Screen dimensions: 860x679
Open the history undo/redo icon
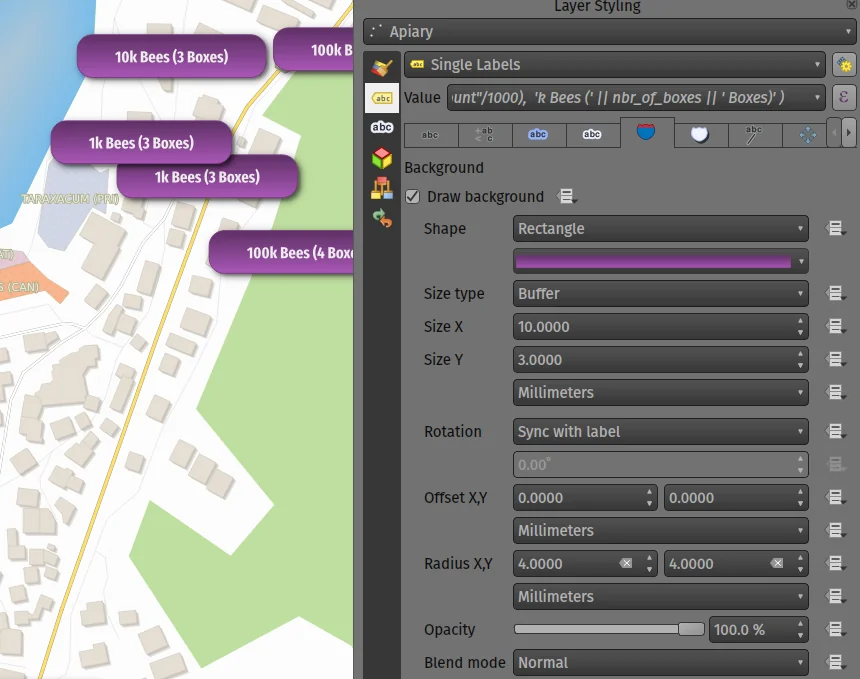click(381, 218)
